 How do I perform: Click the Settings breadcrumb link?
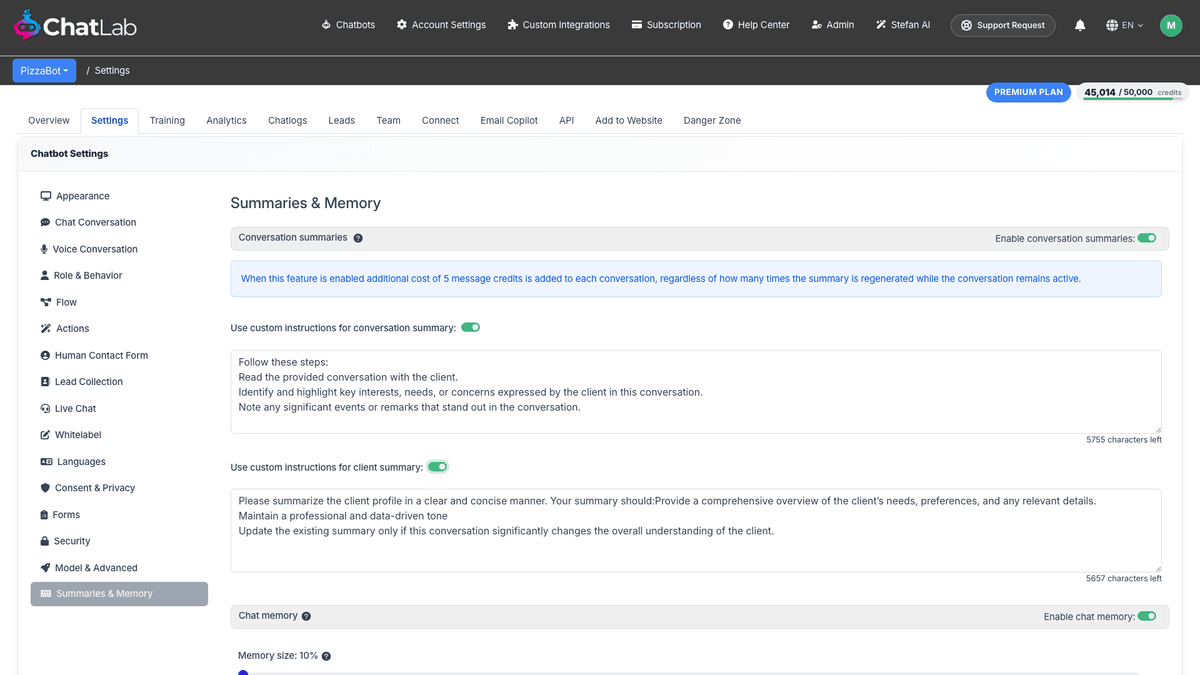(x=112, y=71)
